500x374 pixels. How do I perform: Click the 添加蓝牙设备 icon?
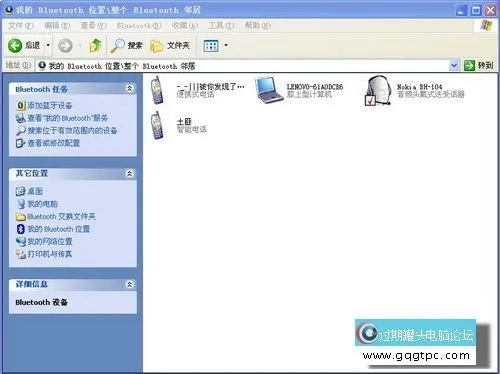click(x=21, y=106)
